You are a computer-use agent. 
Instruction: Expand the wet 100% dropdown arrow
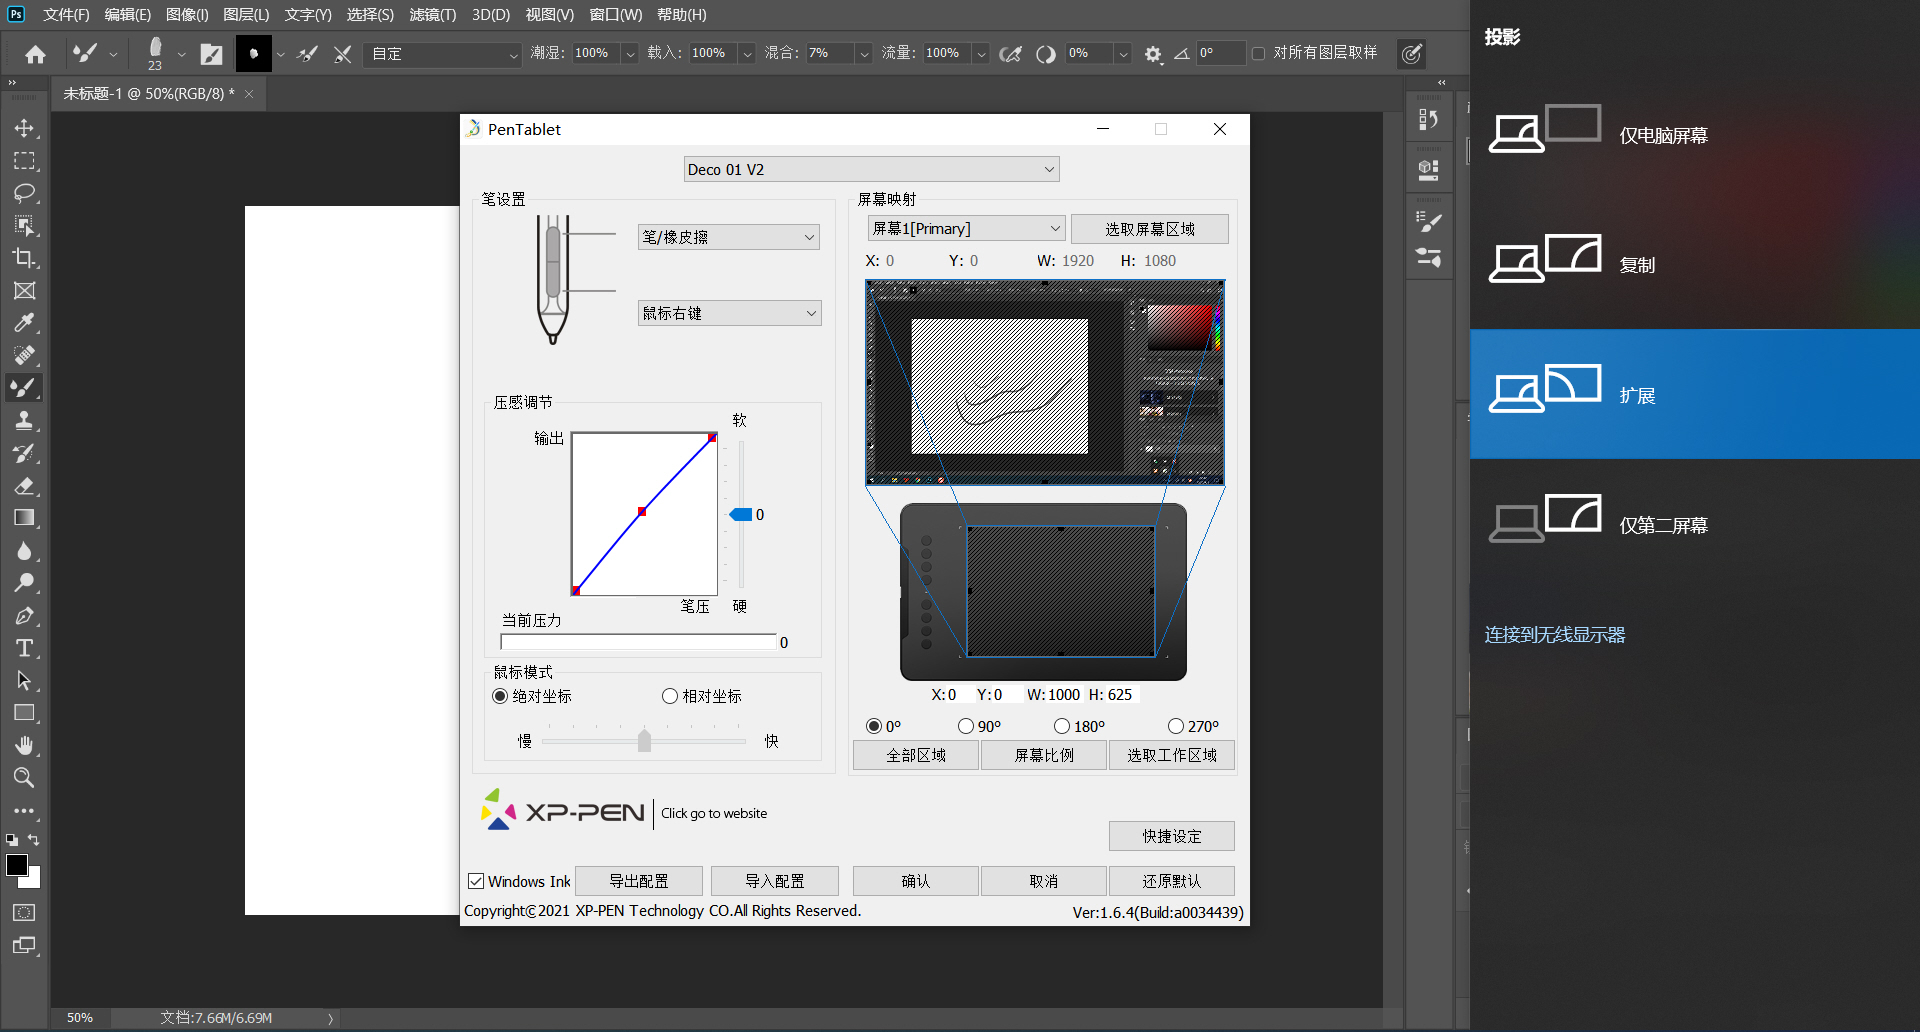coord(630,54)
